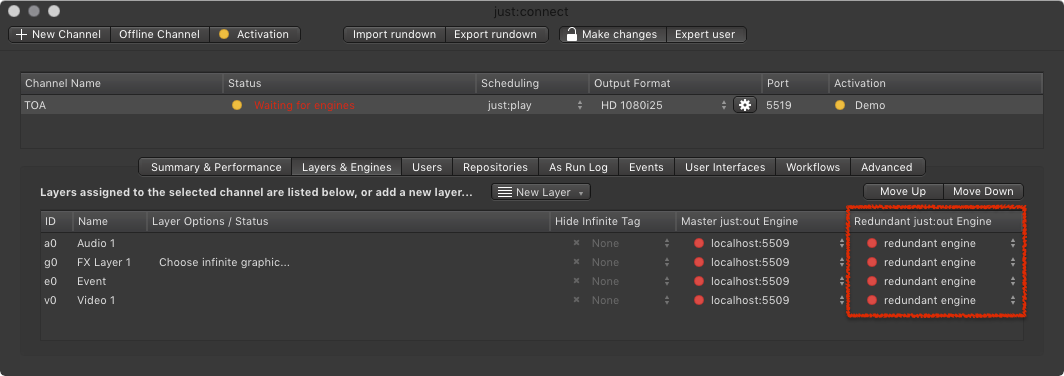
Task: Open the User Interfaces tab
Action: [x=725, y=167]
